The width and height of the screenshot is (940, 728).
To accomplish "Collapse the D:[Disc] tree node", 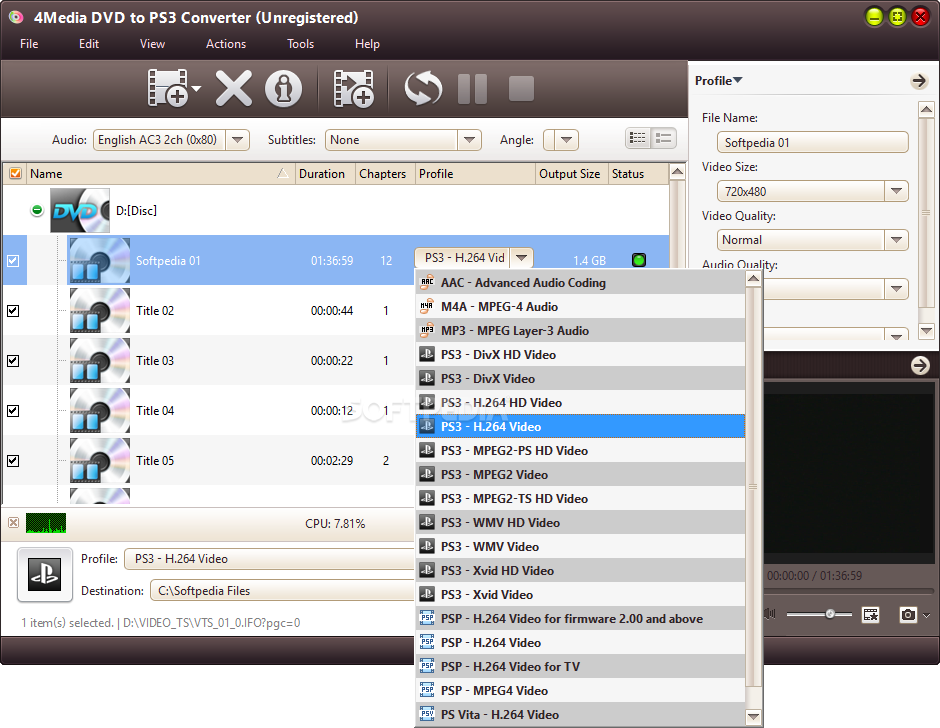I will pos(37,210).
